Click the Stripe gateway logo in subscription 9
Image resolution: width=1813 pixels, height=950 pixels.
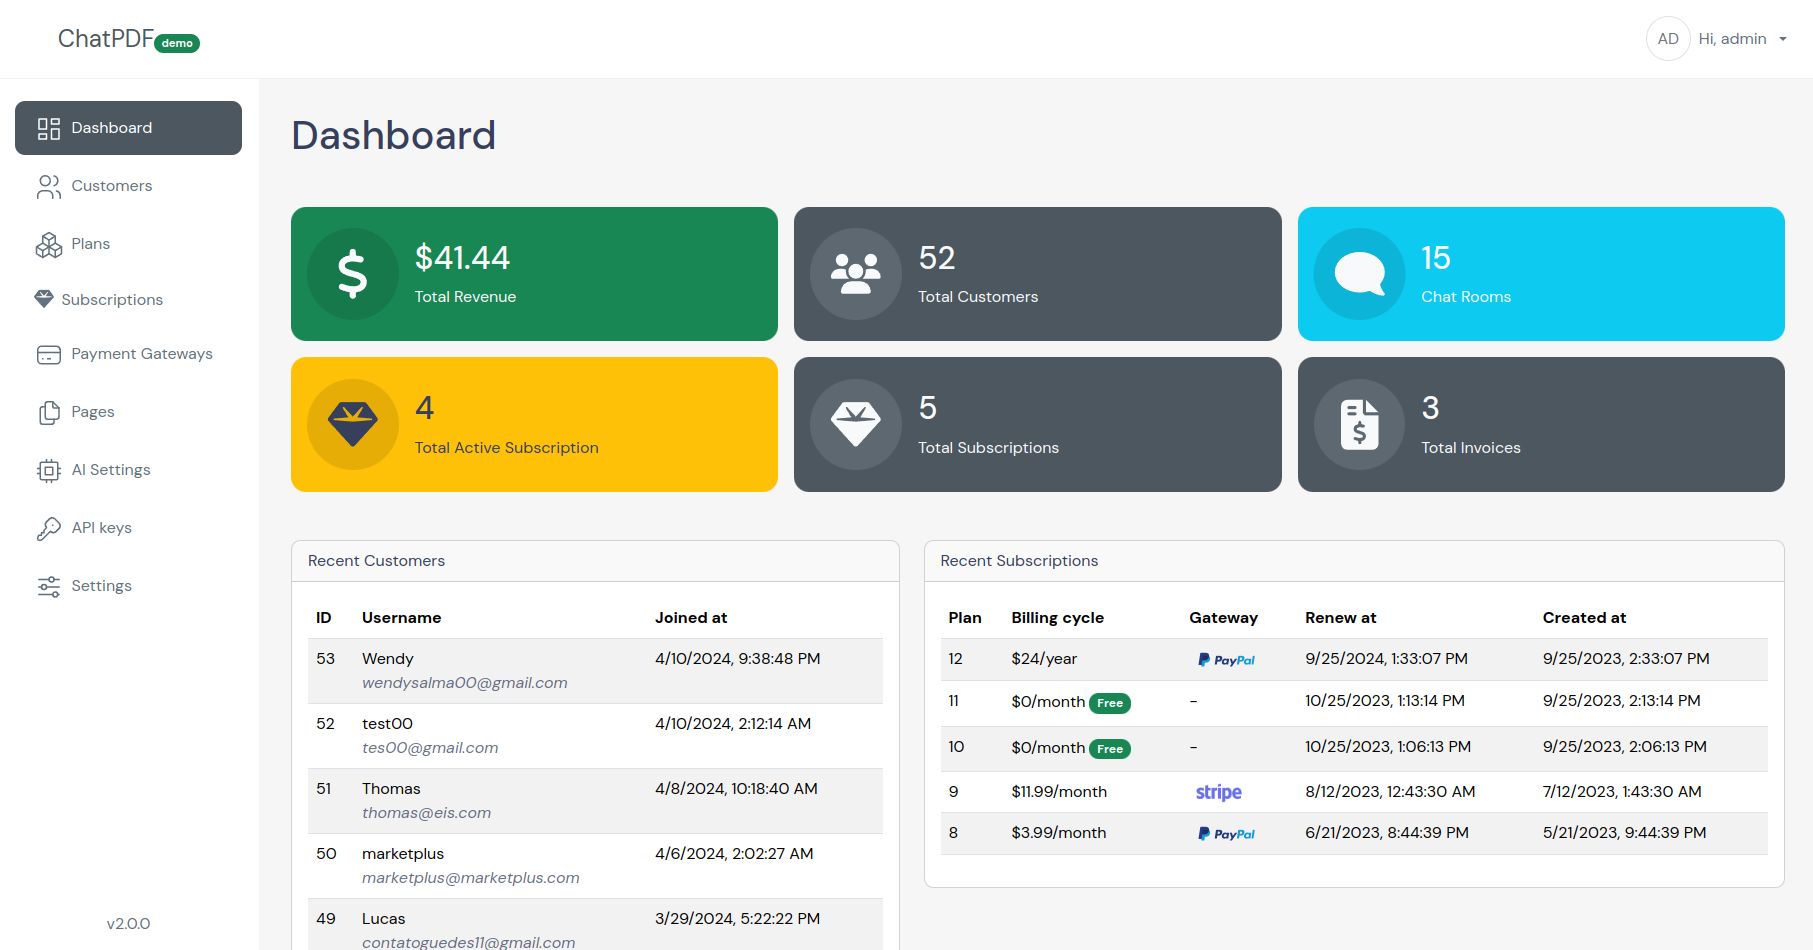1218,792
